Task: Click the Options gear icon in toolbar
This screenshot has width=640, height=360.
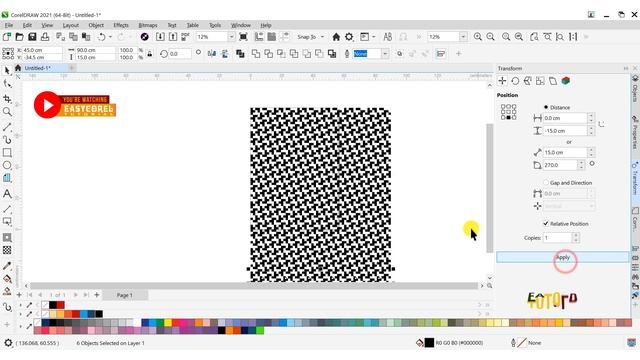Action: 349,37
